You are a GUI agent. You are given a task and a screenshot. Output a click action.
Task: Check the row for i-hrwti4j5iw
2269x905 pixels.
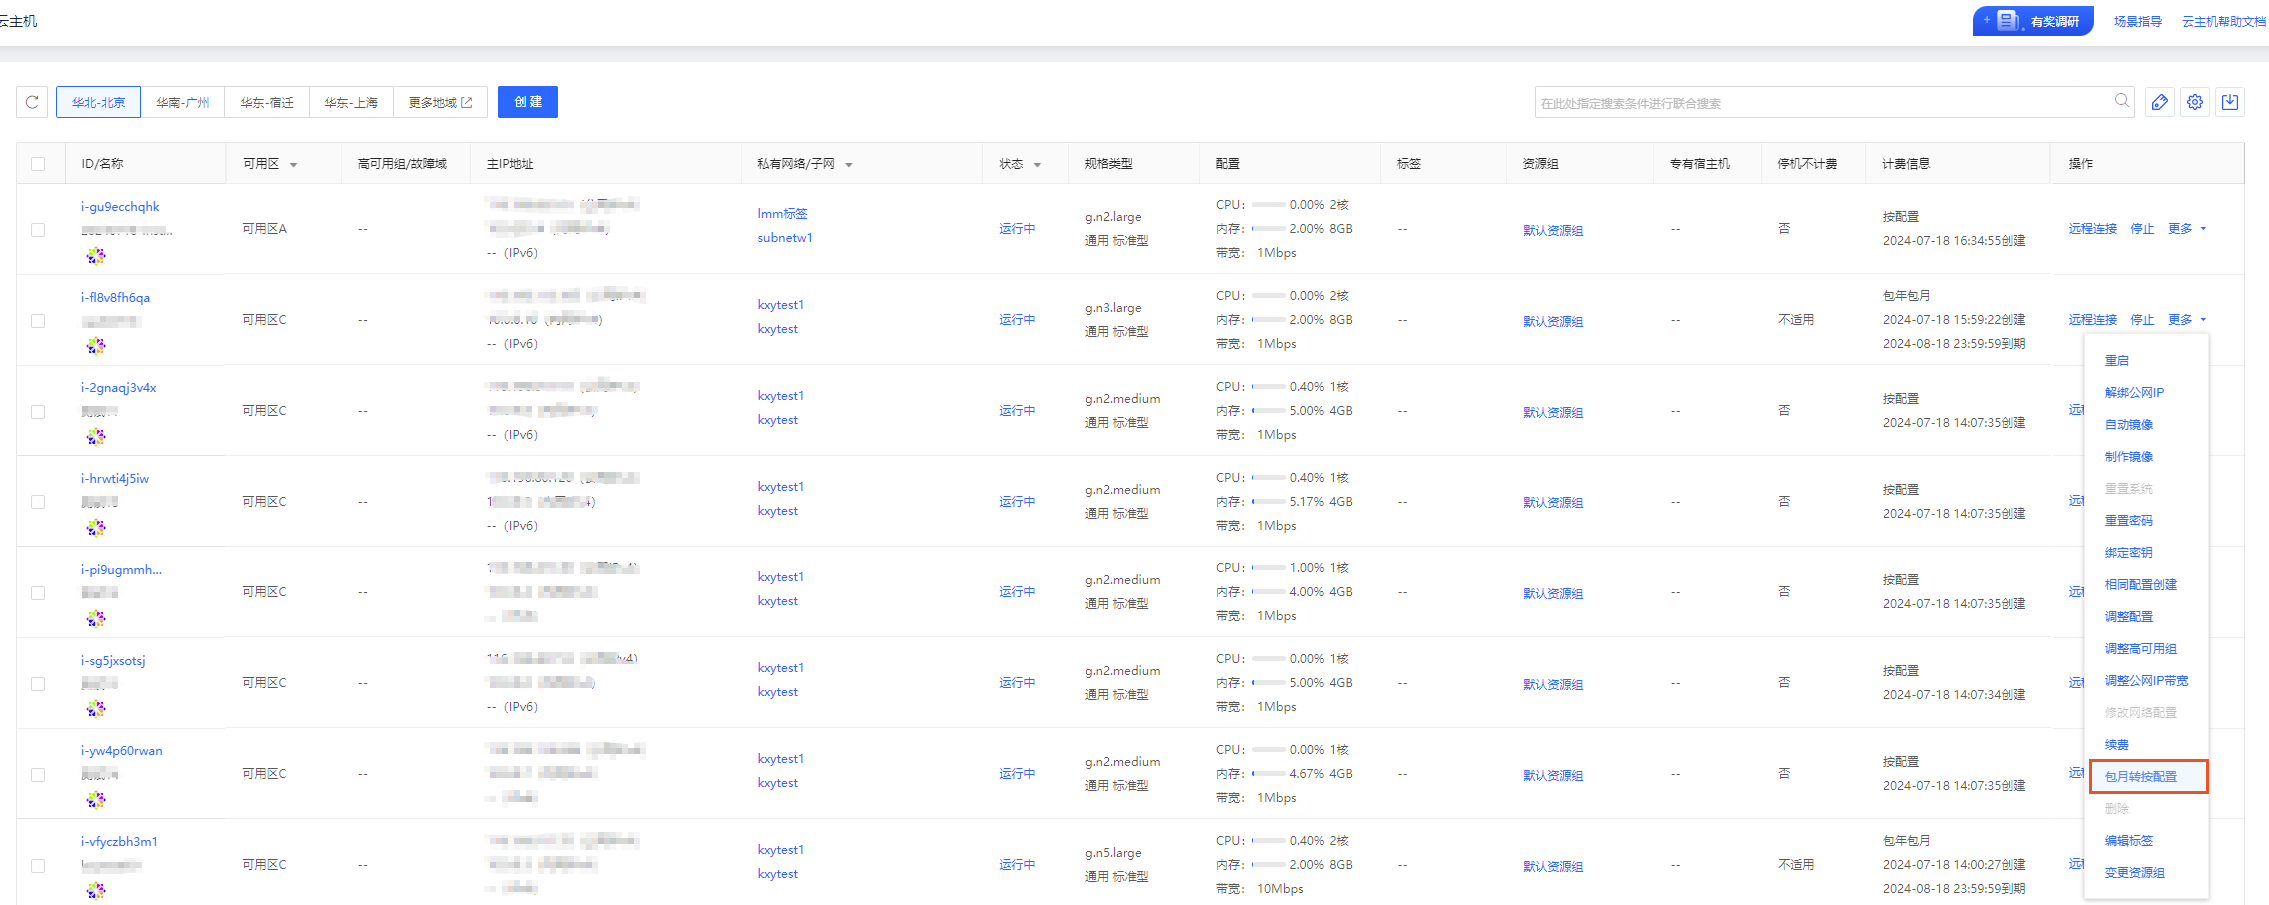point(38,502)
